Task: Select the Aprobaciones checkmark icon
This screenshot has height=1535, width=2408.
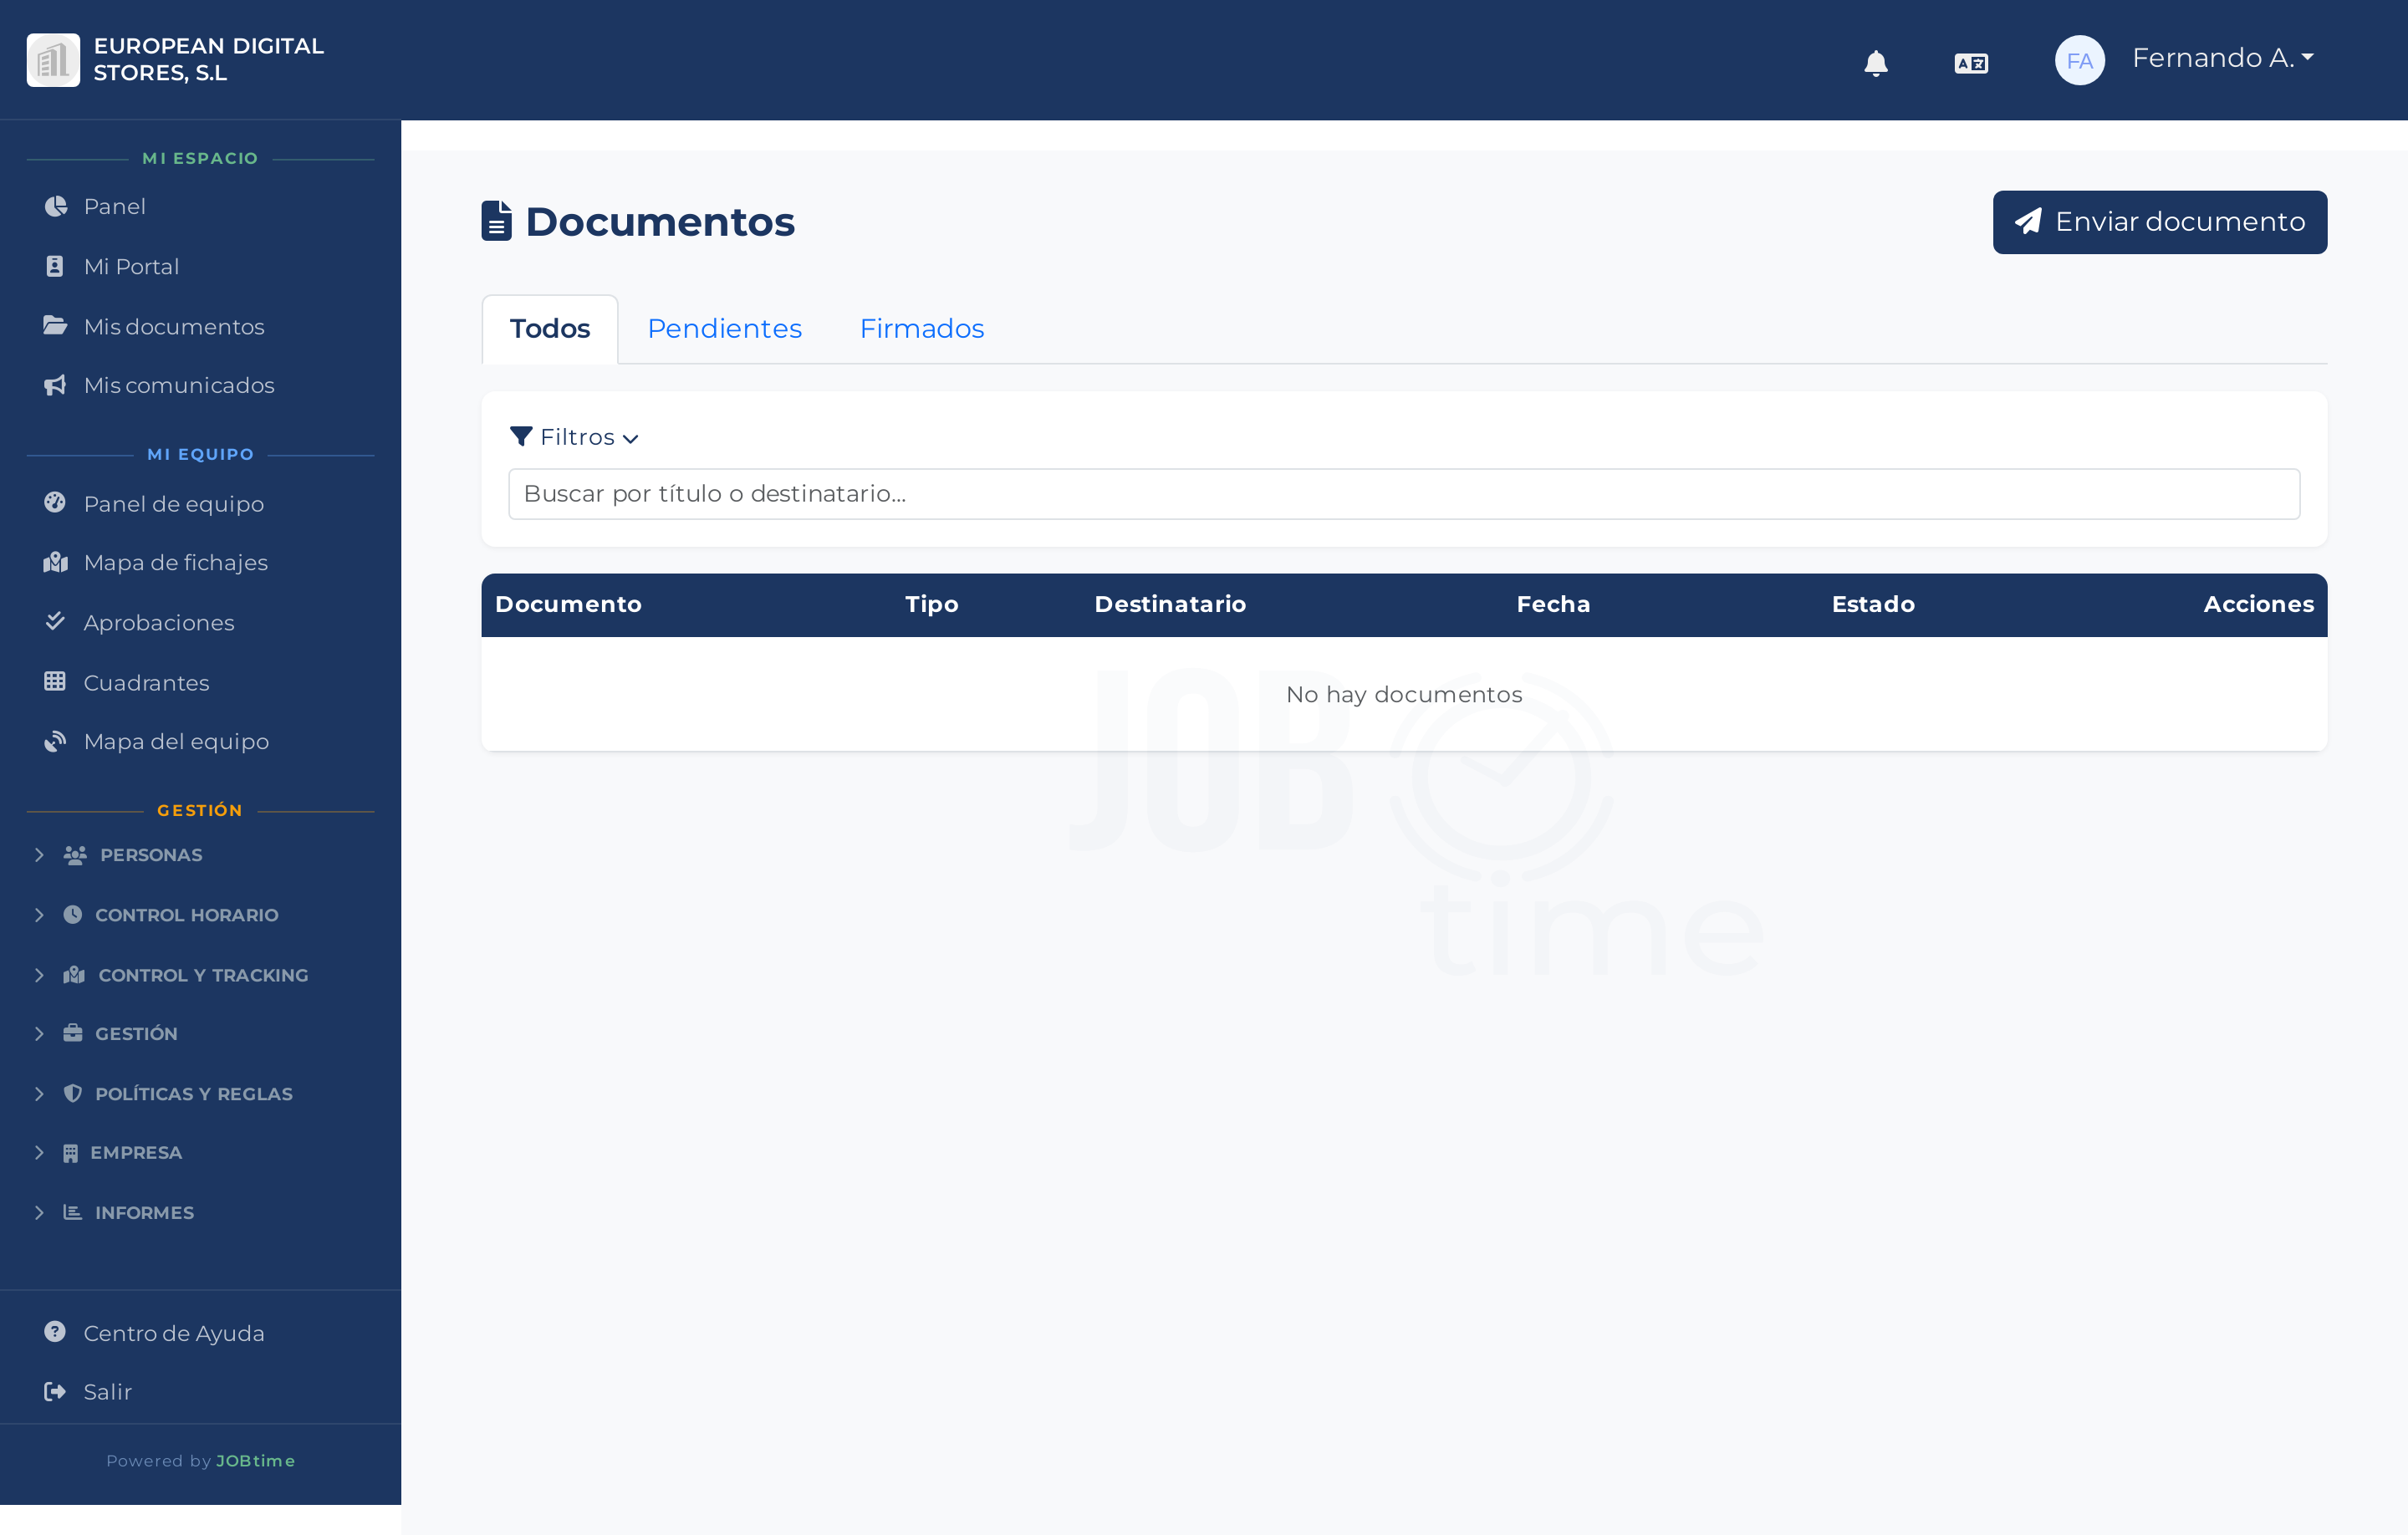Action: coord(56,621)
